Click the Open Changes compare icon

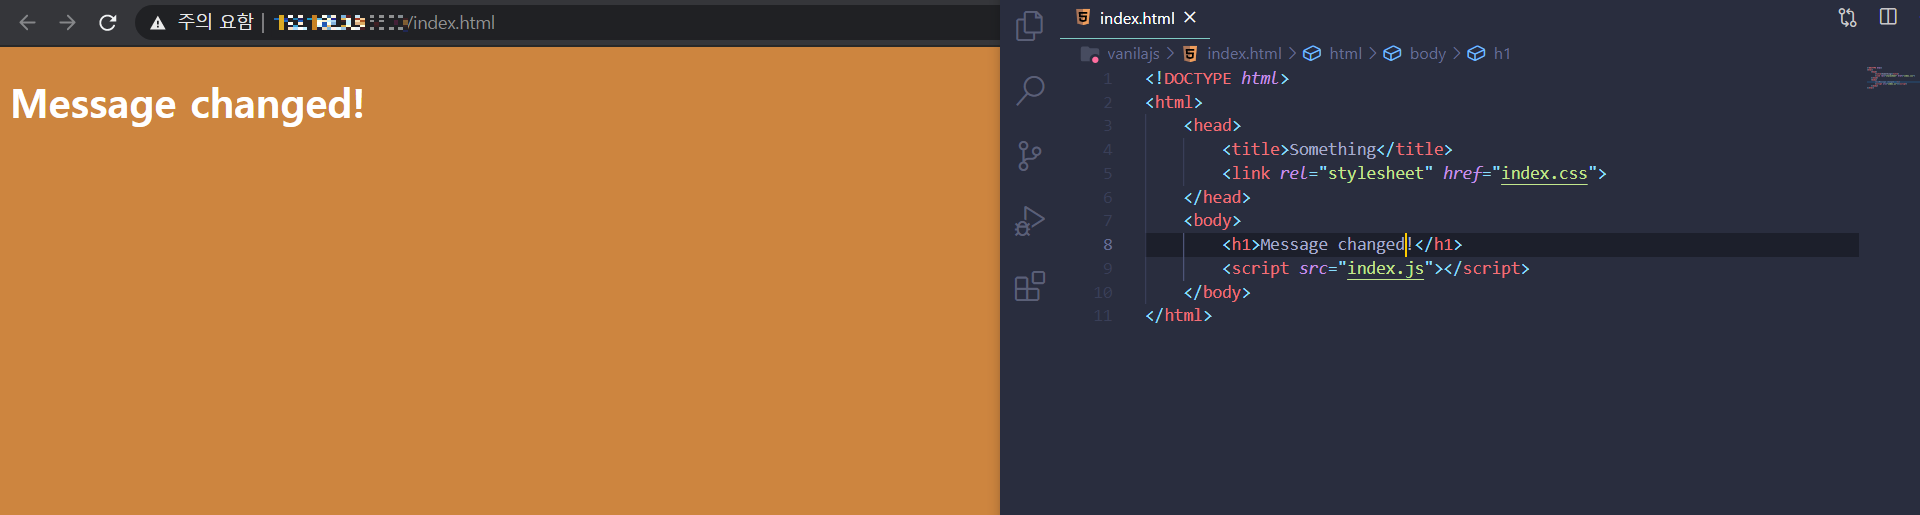(x=1847, y=17)
